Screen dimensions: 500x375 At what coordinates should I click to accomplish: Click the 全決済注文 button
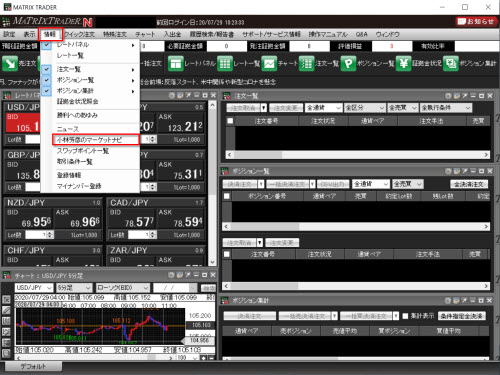pyautogui.click(x=469, y=184)
